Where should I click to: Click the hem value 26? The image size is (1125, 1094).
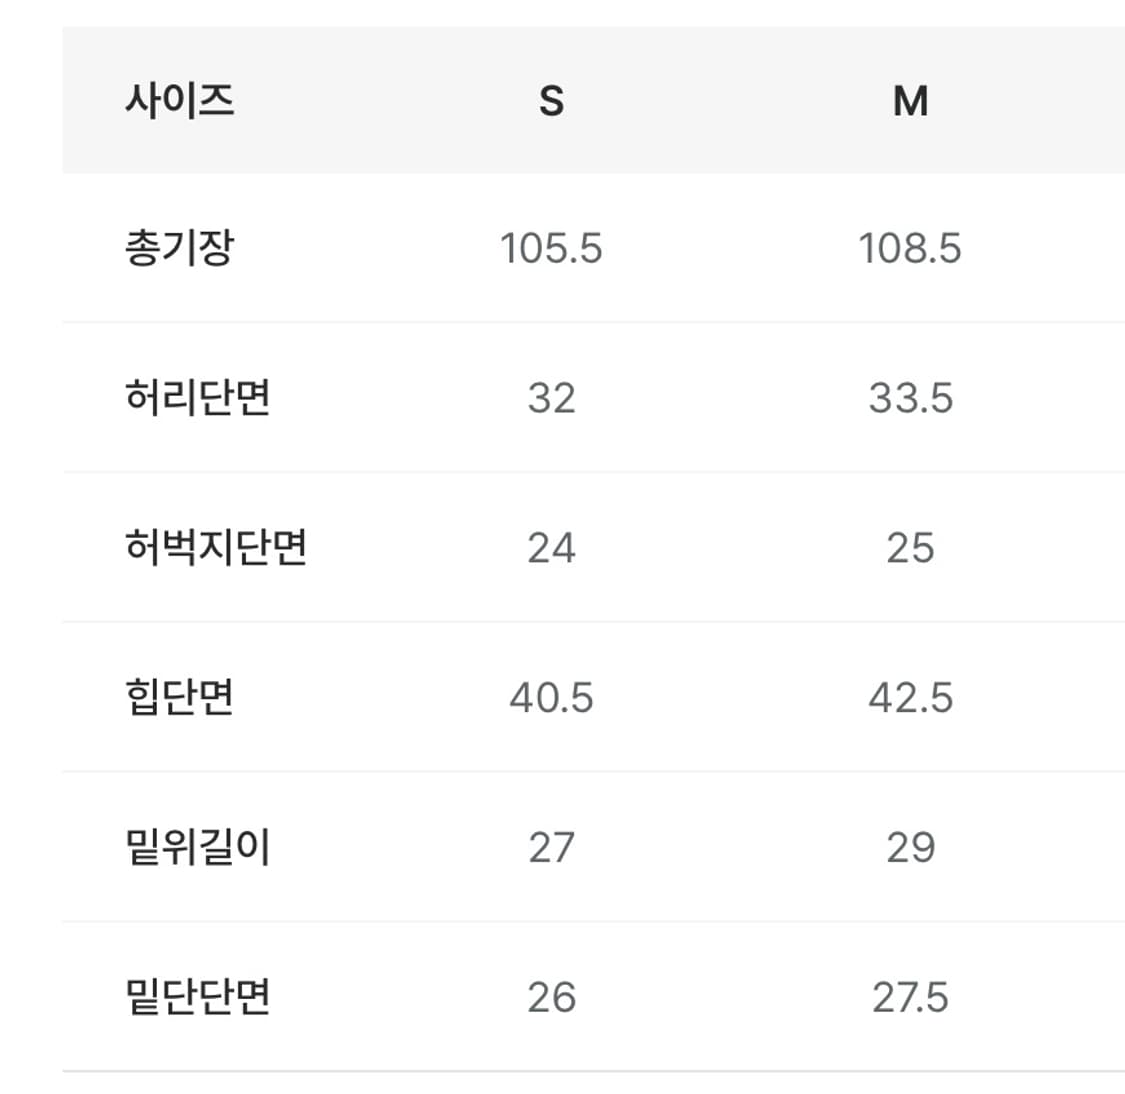(x=551, y=997)
